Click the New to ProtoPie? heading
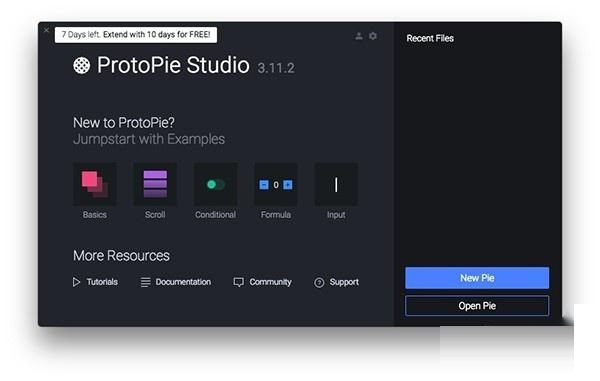Screen dimensions: 600x381 [124, 123]
